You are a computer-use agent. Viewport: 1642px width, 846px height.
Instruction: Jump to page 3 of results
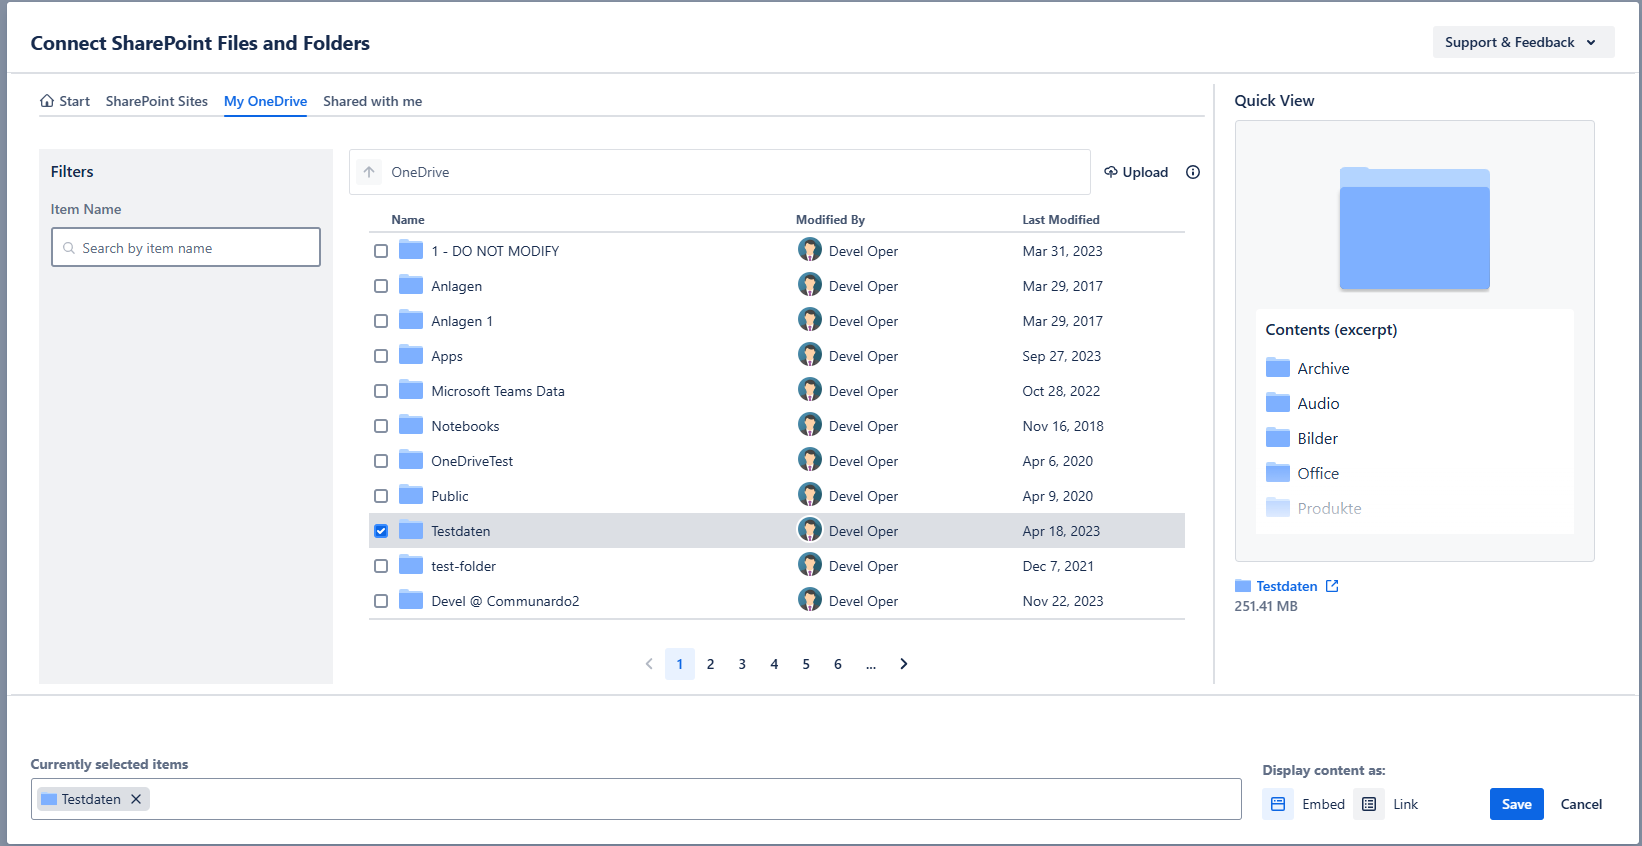coord(742,664)
